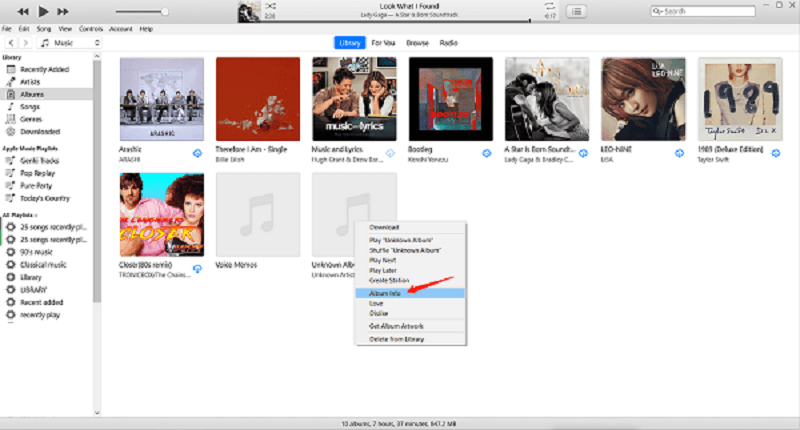Open the 1989 Deluxe Edition album cover
800x430 pixels.
740,99
